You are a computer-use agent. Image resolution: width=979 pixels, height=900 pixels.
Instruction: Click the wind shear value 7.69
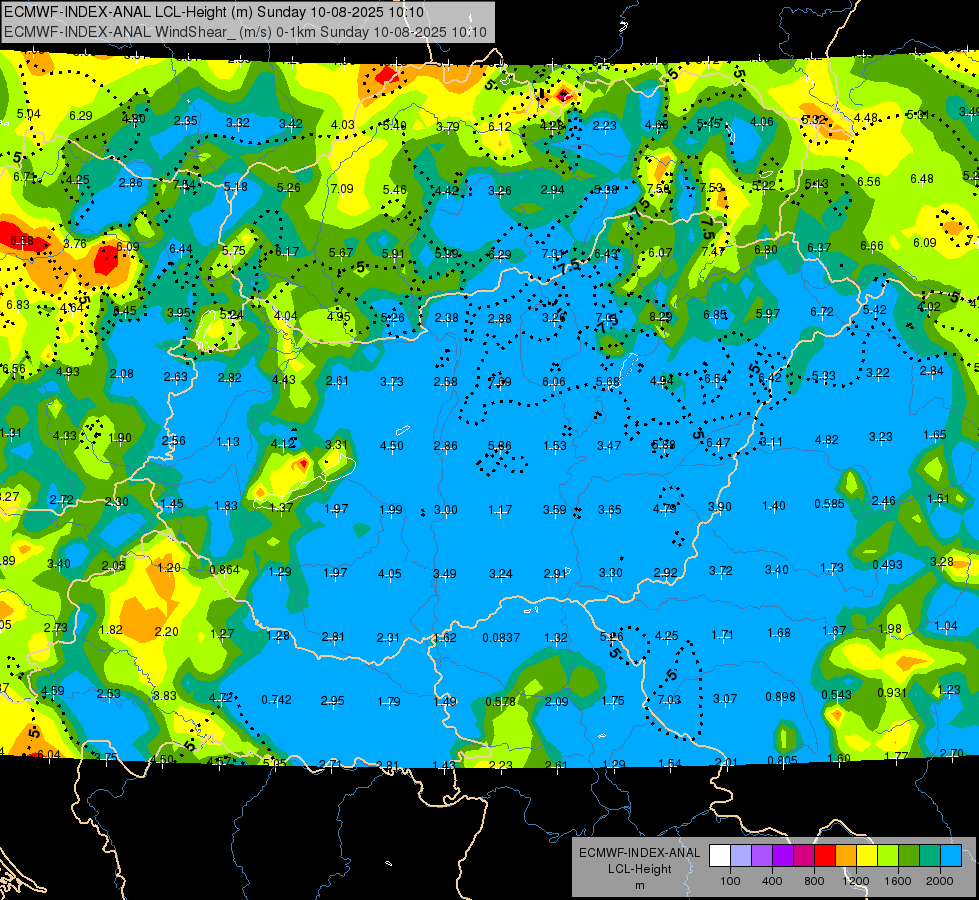[500, 381]
